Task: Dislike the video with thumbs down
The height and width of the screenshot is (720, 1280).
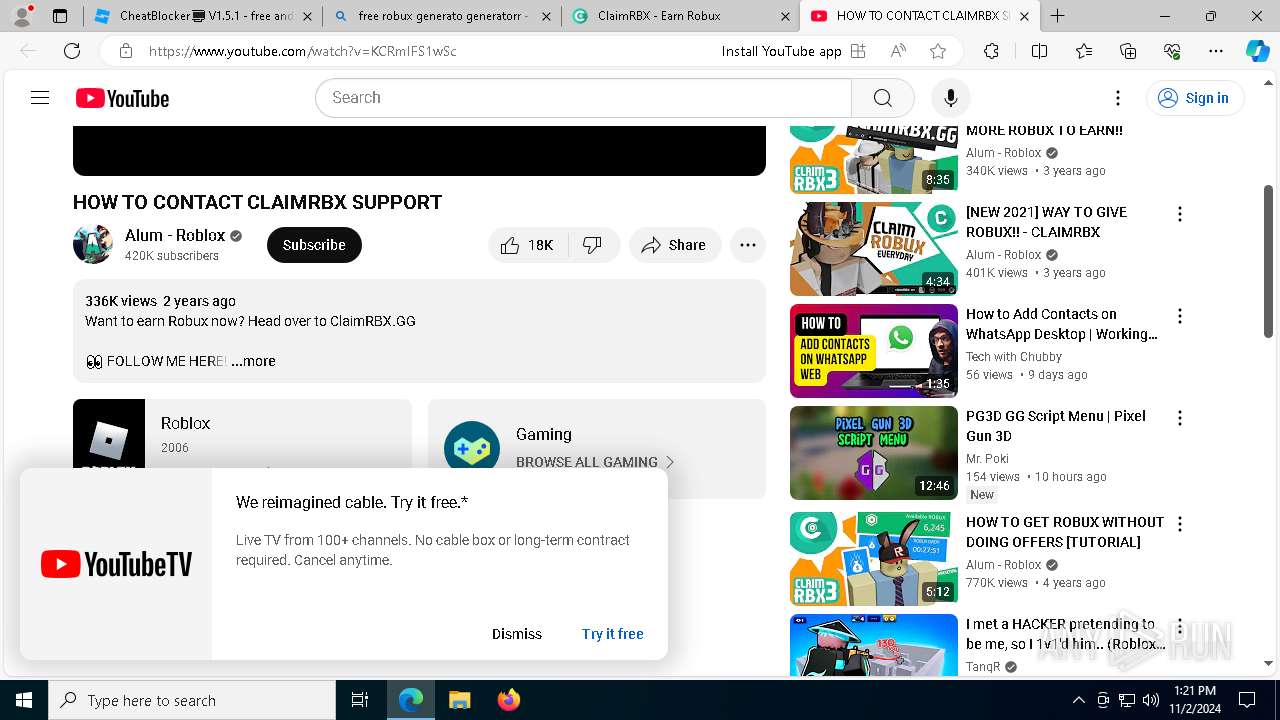Action: click(x=593, y=245)
